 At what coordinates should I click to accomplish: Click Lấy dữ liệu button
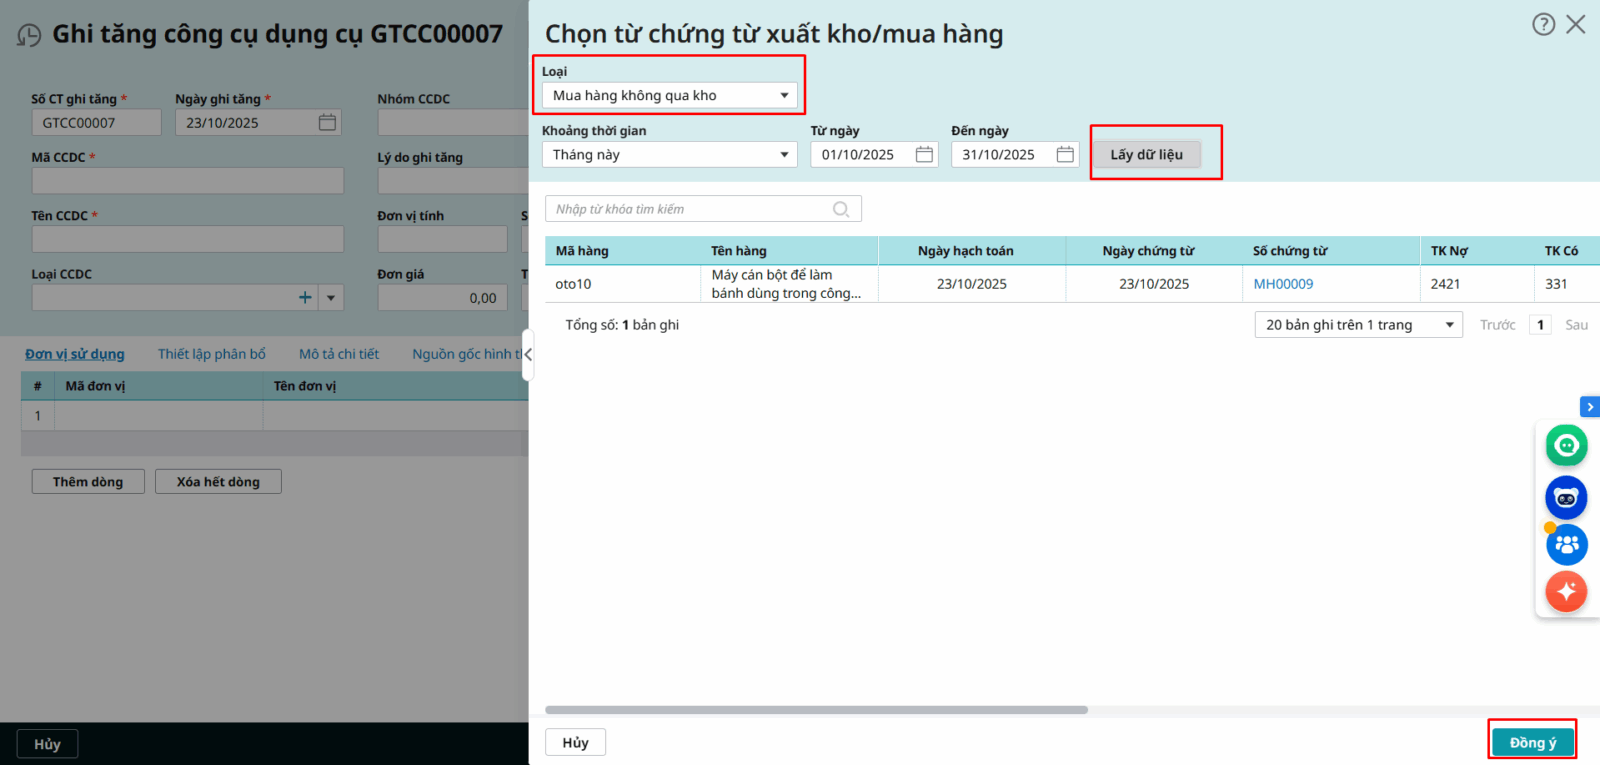pos(1146,154)
